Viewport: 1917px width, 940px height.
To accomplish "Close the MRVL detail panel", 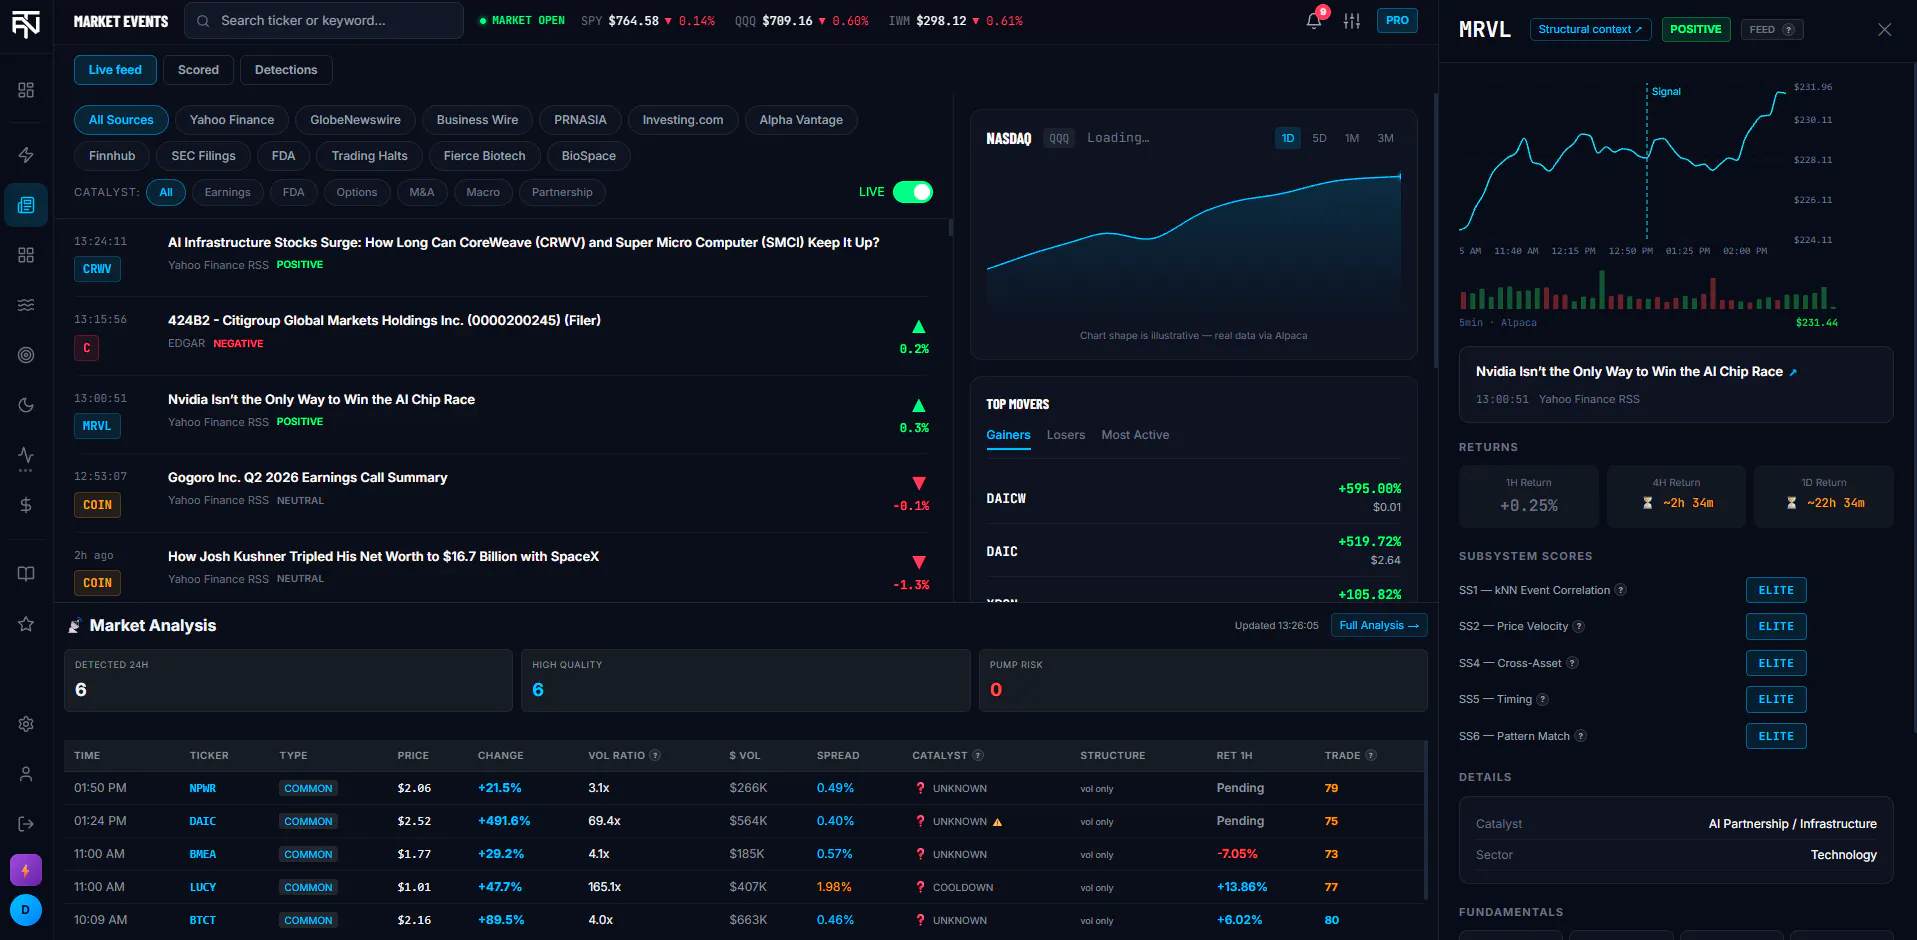I will (1884, 29).
